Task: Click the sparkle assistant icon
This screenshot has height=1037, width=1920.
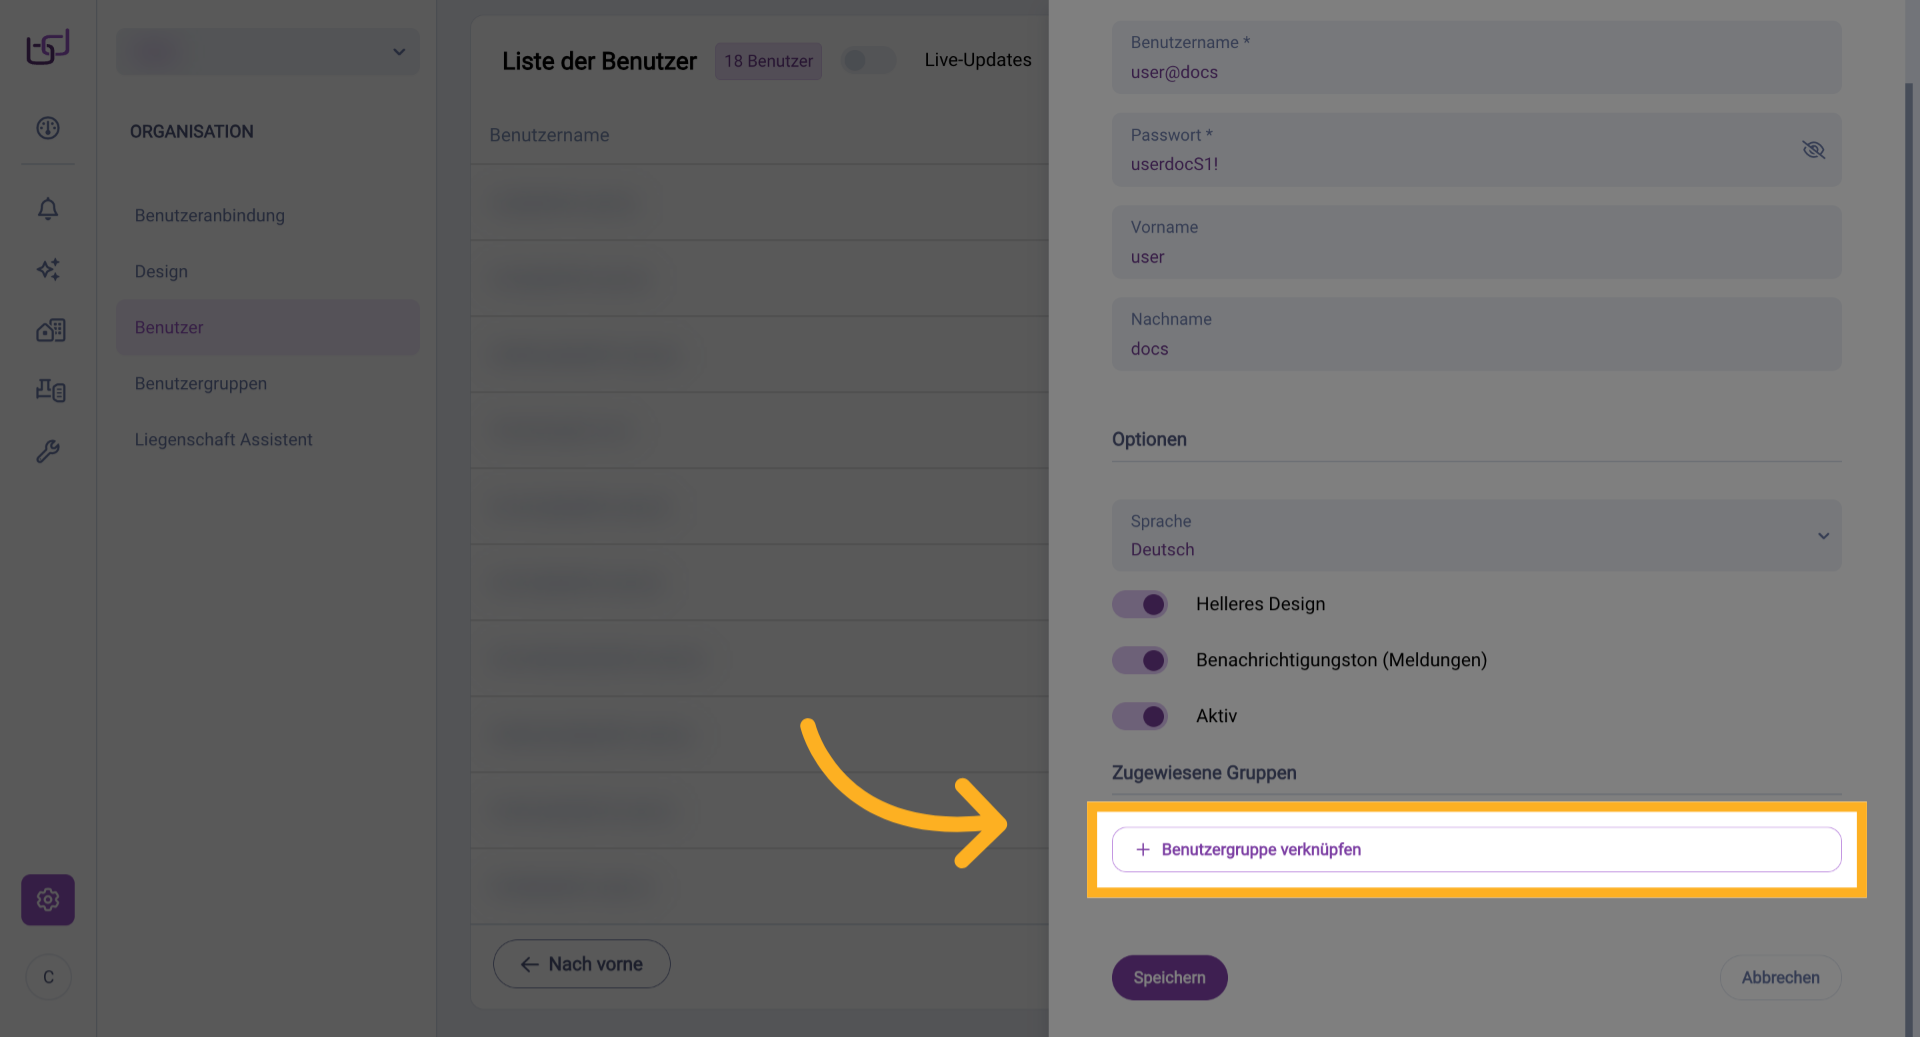Action: 48,269
